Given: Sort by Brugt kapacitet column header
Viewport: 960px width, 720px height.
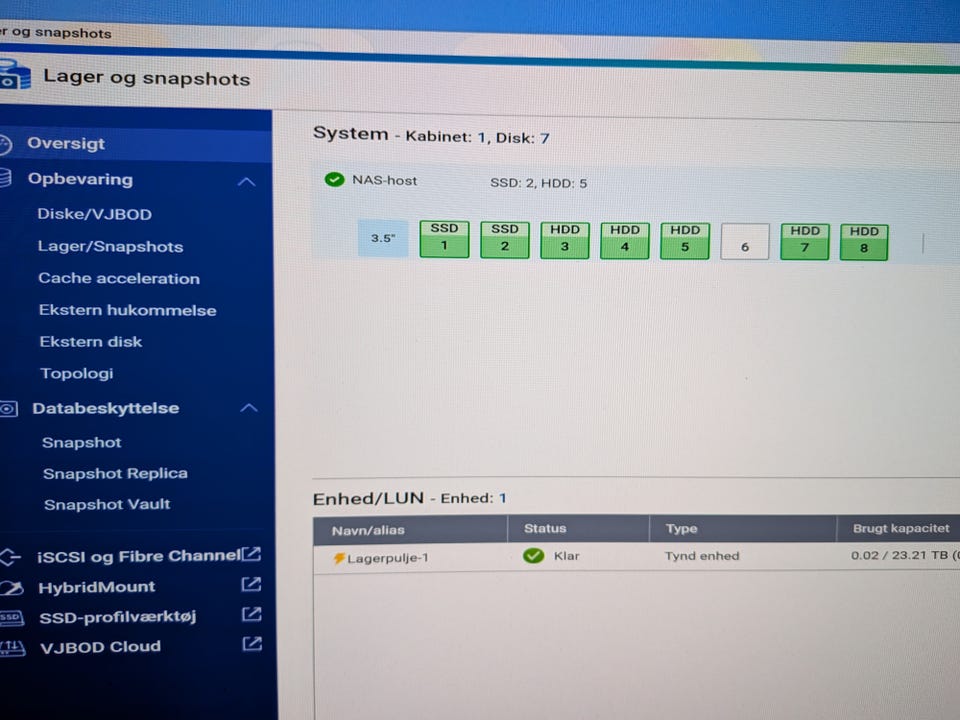Looking at the screenshot, I should [x=899, y=528].
